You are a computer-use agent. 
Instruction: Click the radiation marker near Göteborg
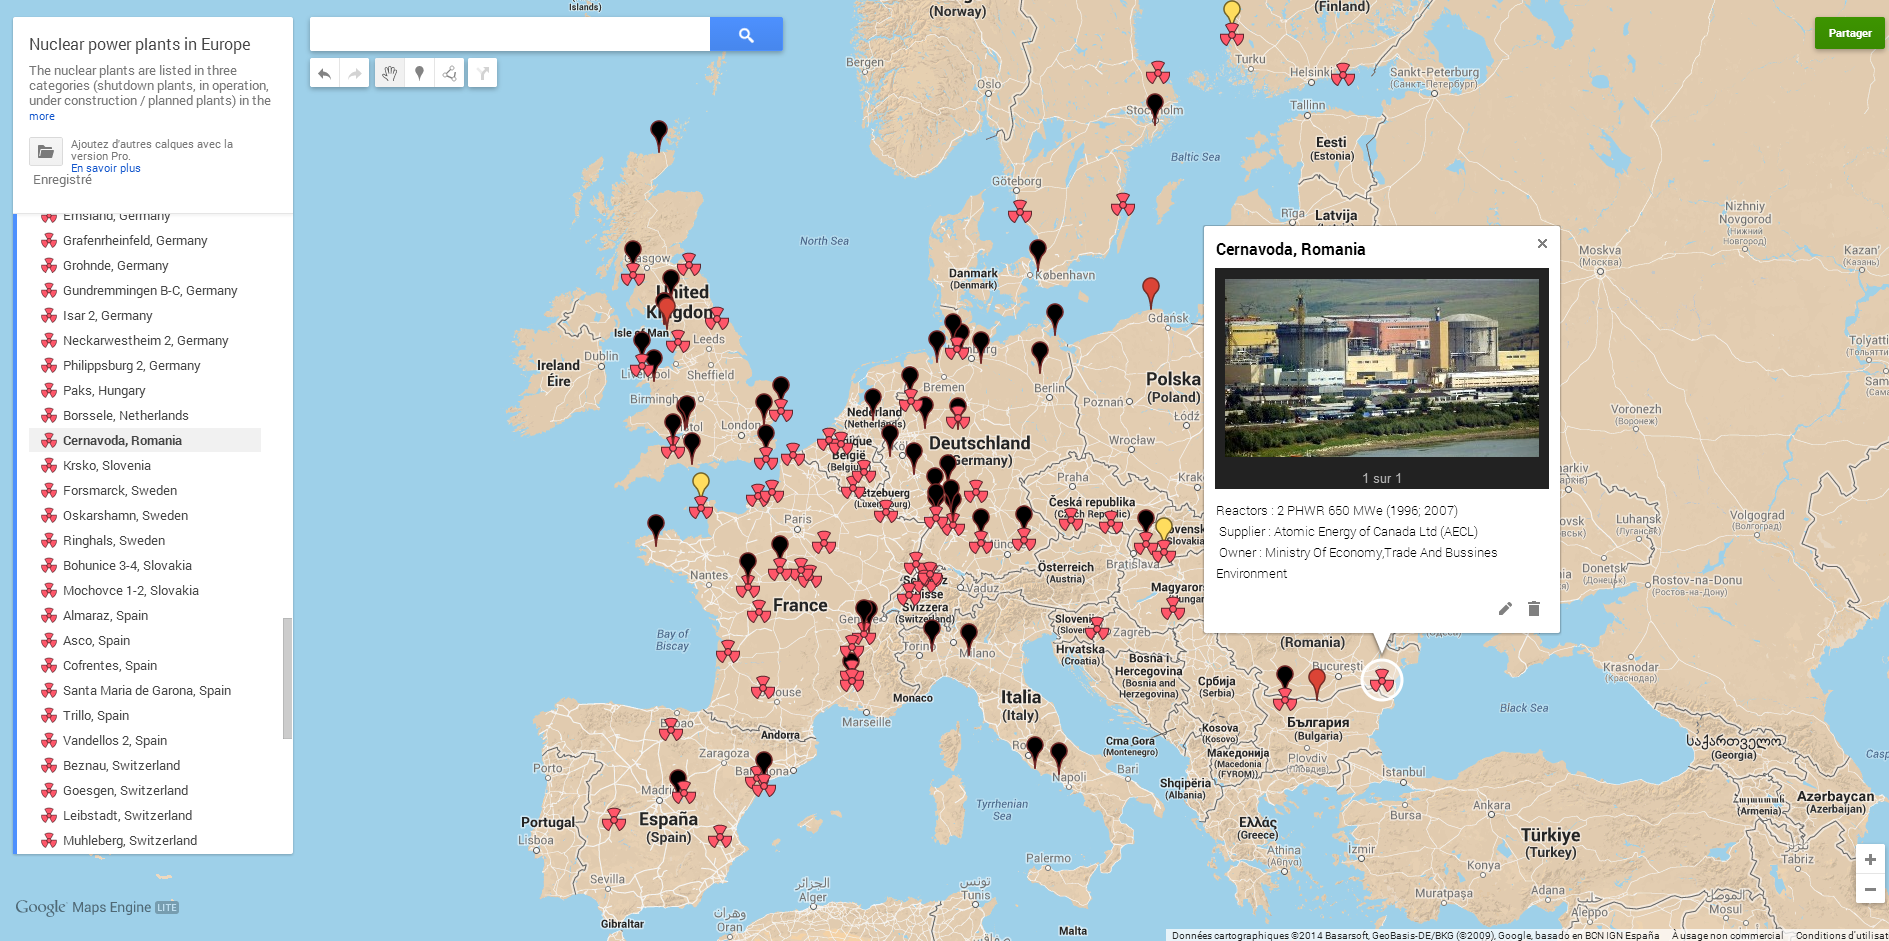click(x=1020, y=211)
